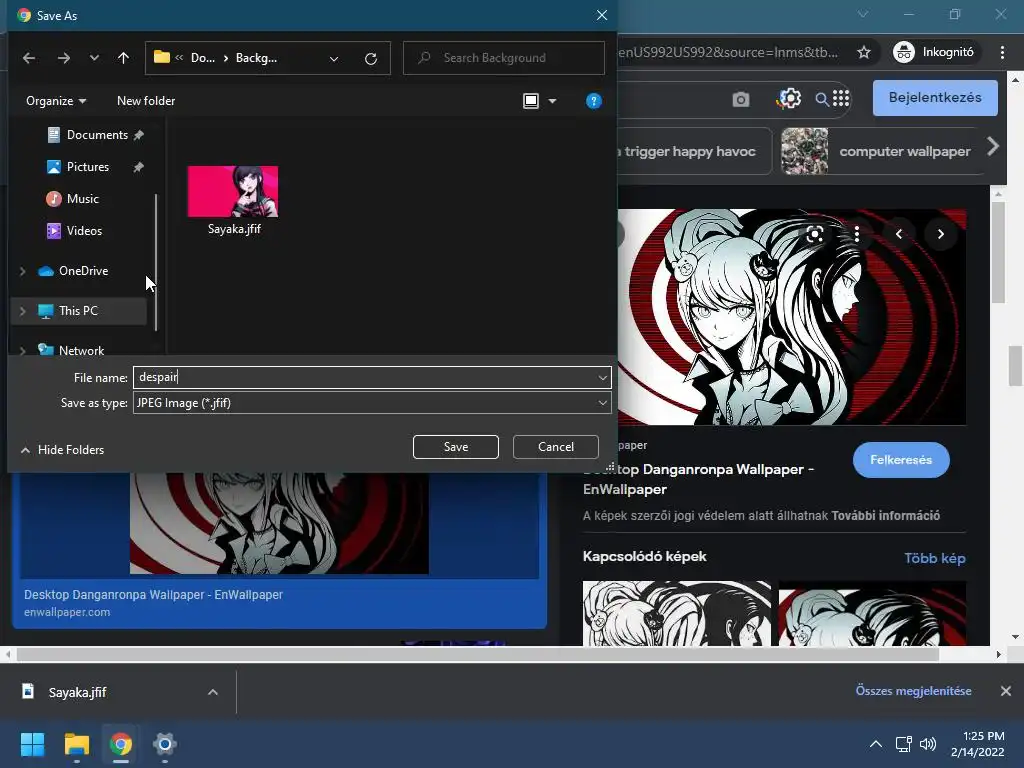Open Desktop Danganronpa Wallpaper title in preview
The height and width of the screenshot is (768, 1024).
tap(698, 479)
